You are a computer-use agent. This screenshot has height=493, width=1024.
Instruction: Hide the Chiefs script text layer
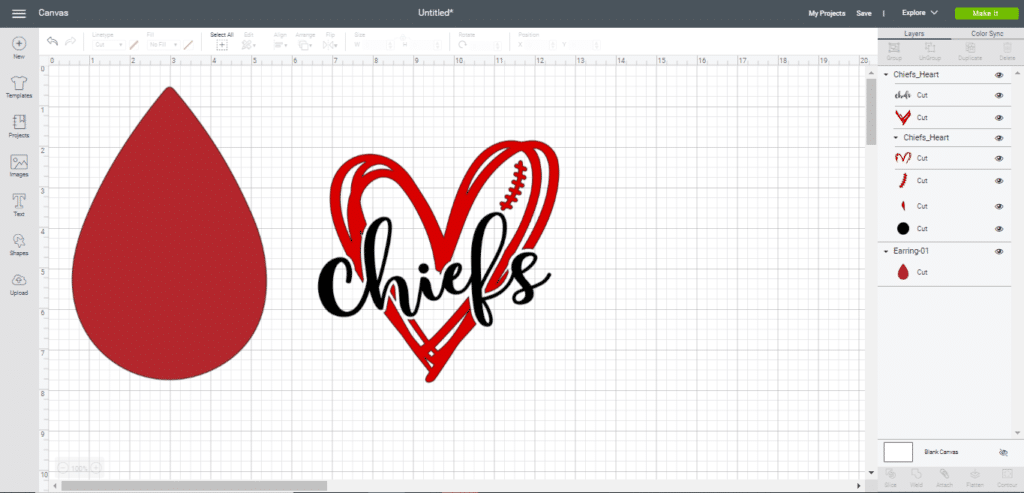[x=999, y=95]
